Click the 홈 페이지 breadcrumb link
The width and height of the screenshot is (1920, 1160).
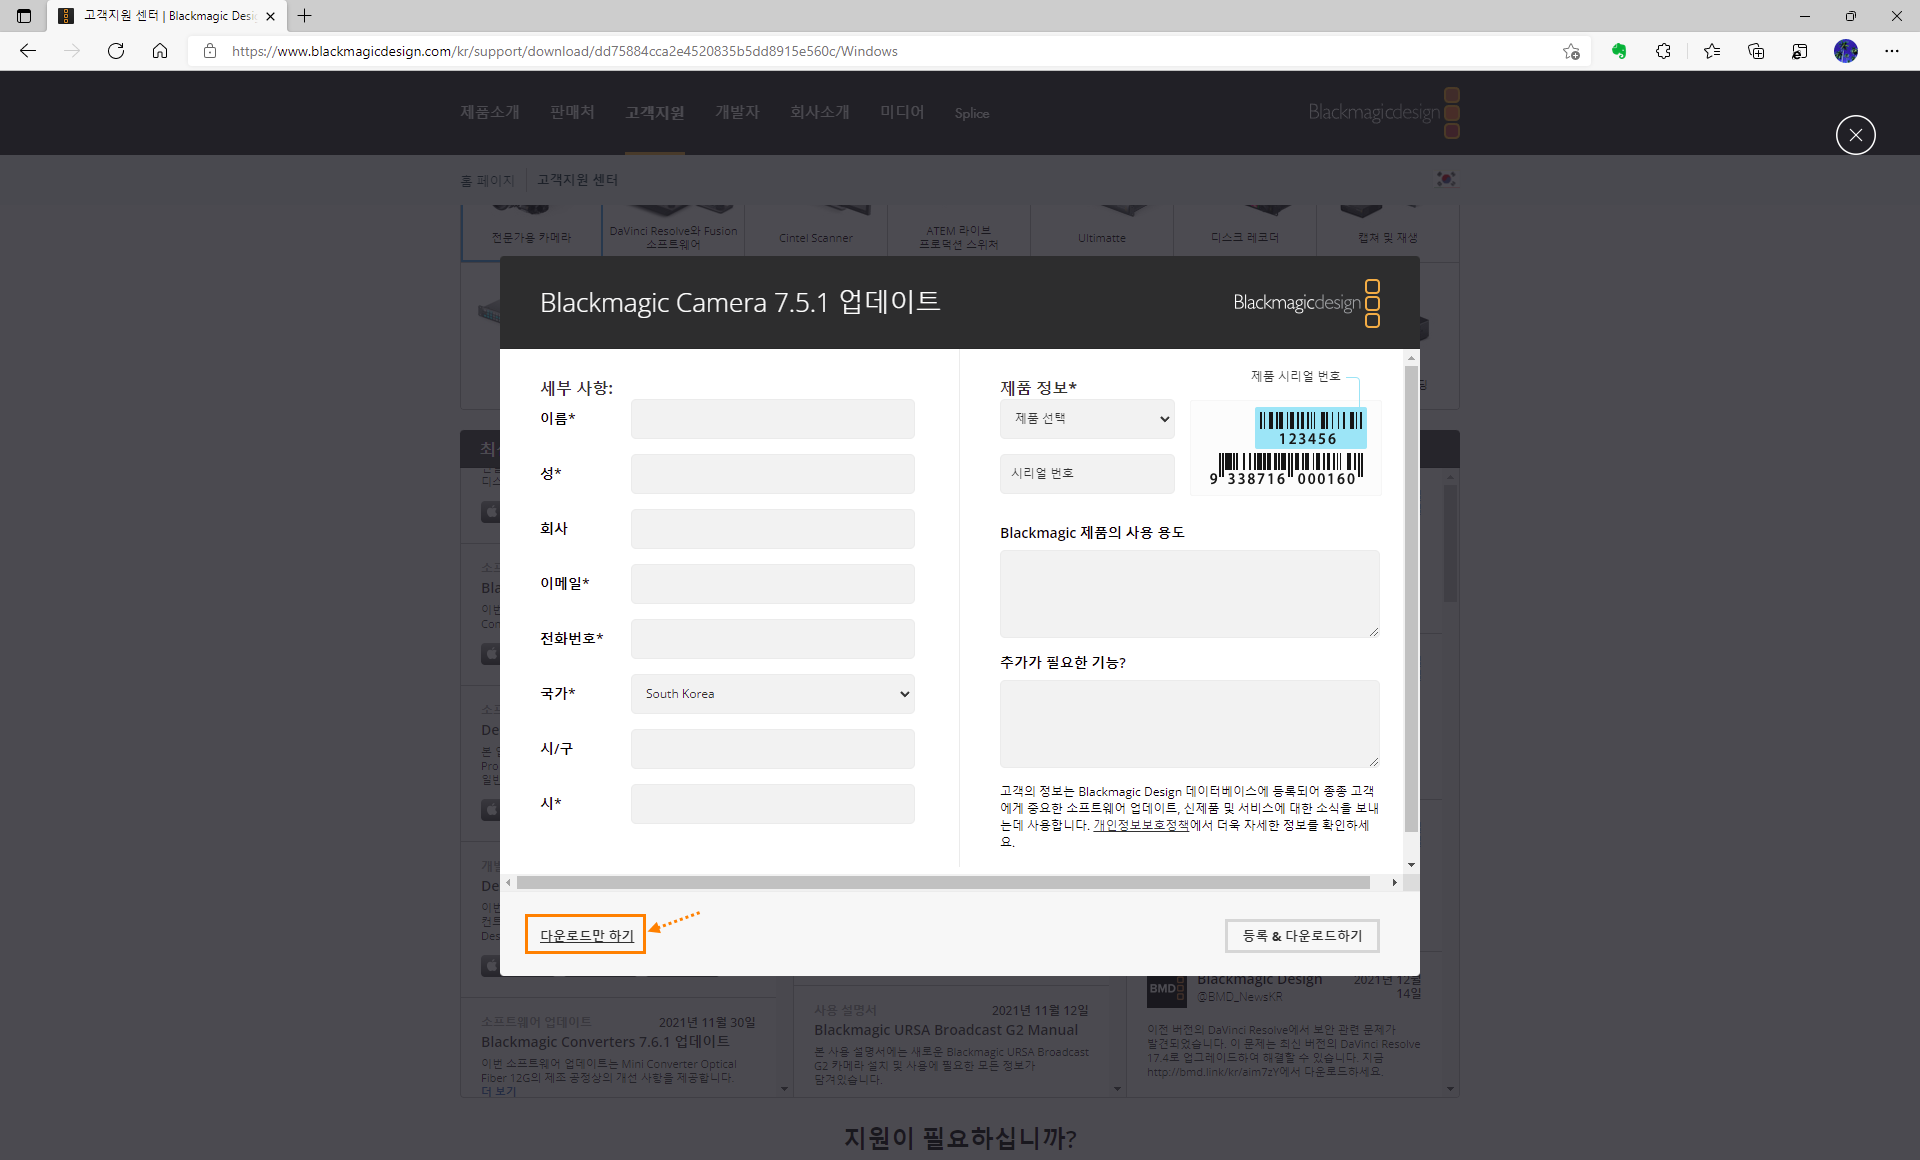[487, 180]
